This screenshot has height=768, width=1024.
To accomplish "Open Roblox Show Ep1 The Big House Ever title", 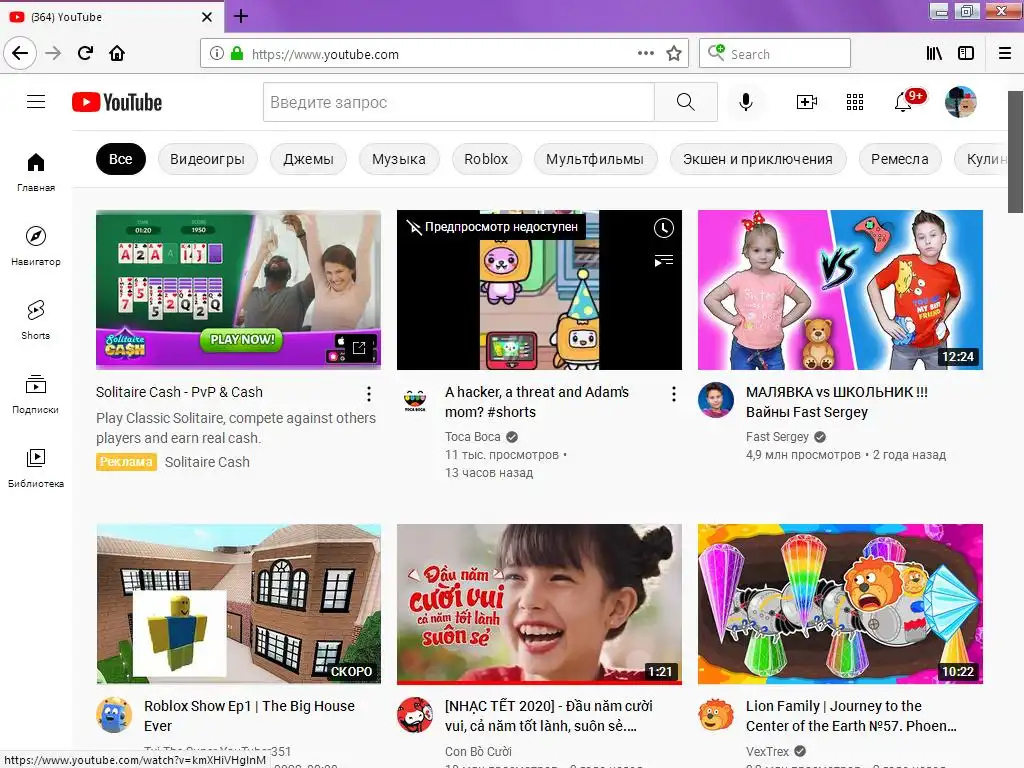I will (x=249, y=716).
